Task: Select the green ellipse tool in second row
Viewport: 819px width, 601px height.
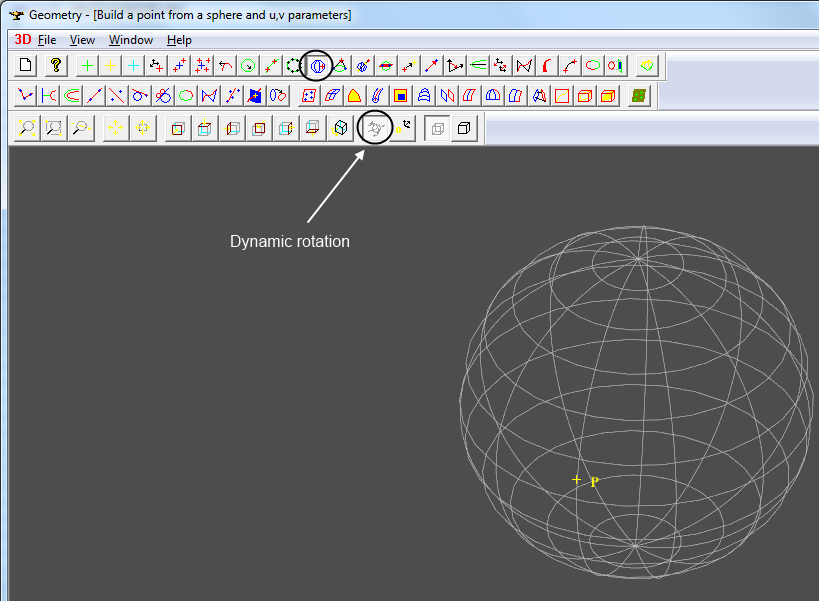Action: [x=186, y=96]
